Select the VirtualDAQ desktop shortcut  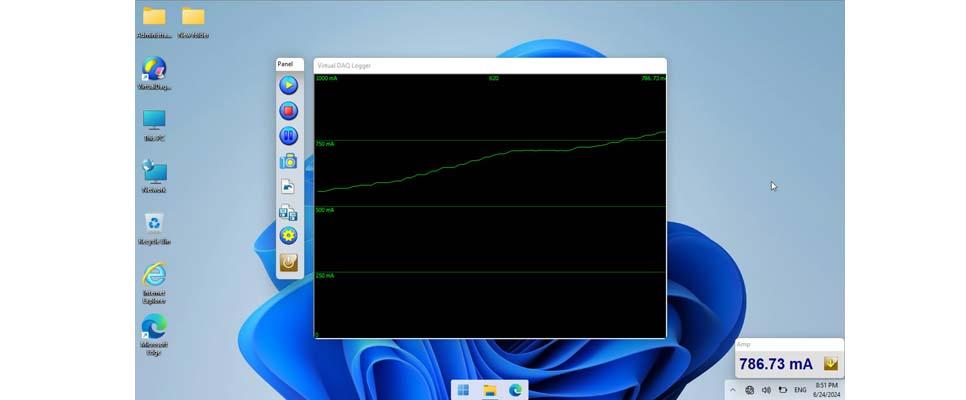tap(154, 73)
